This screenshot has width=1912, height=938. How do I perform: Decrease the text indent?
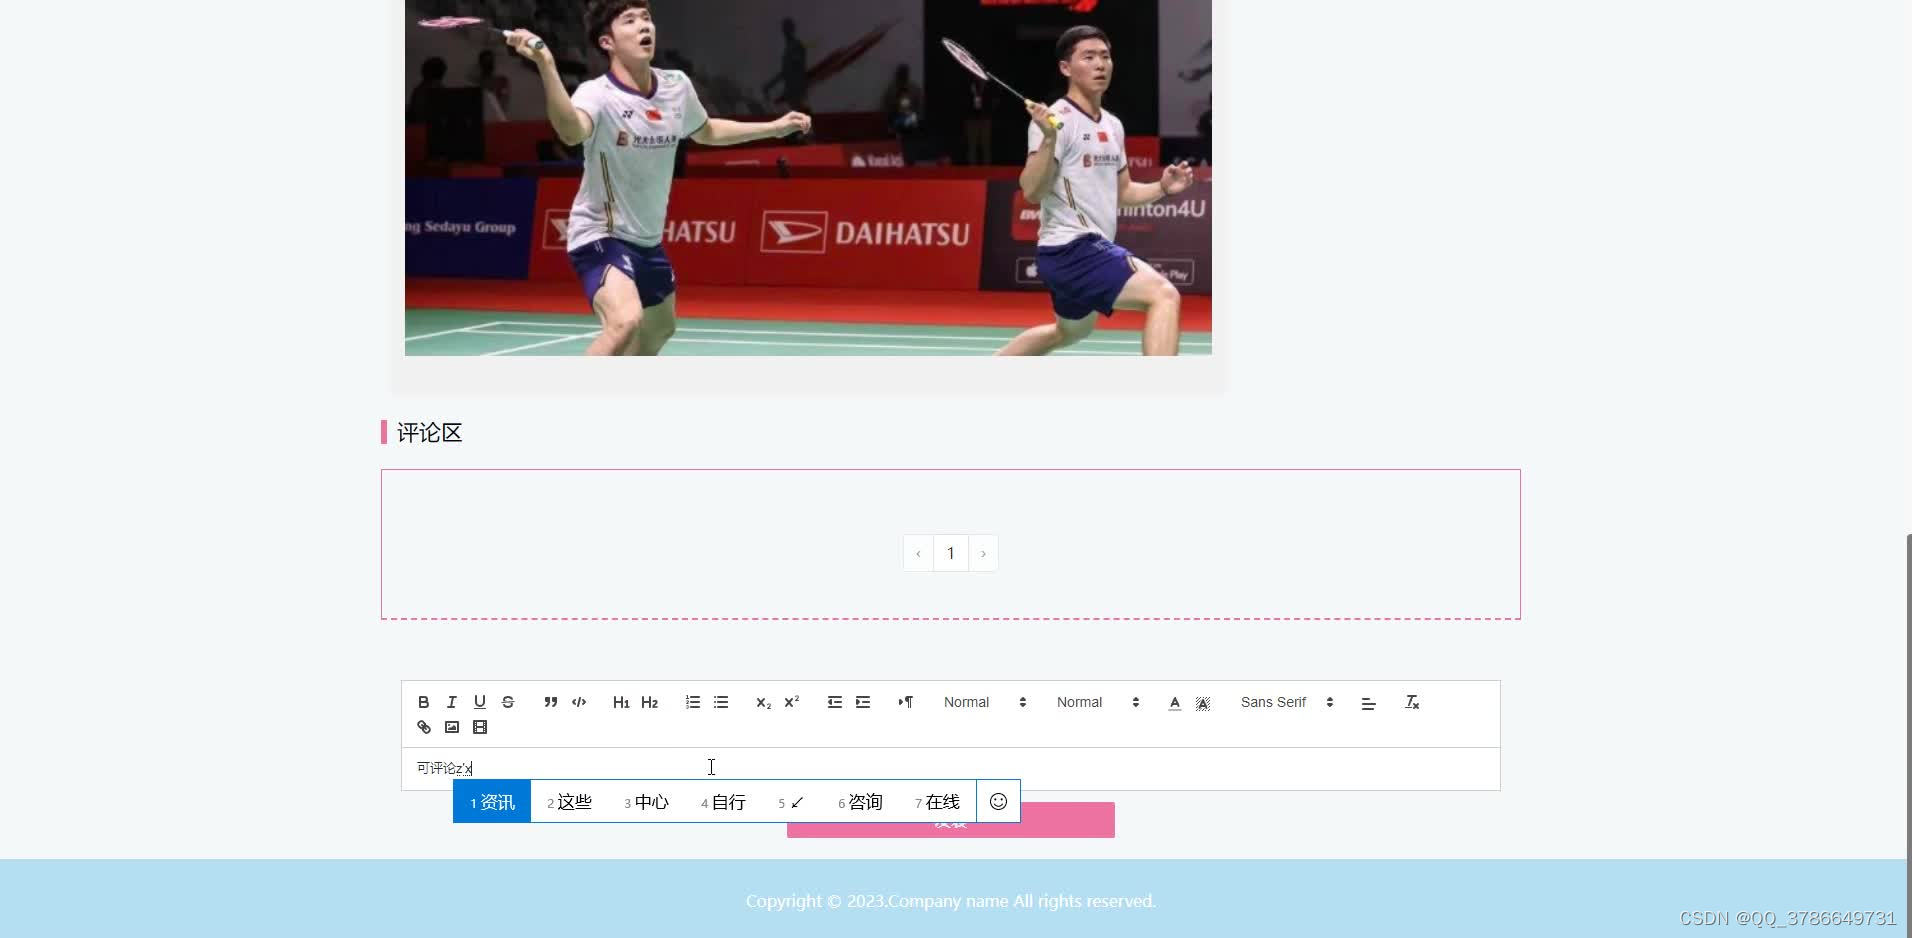tap(834, 702)
